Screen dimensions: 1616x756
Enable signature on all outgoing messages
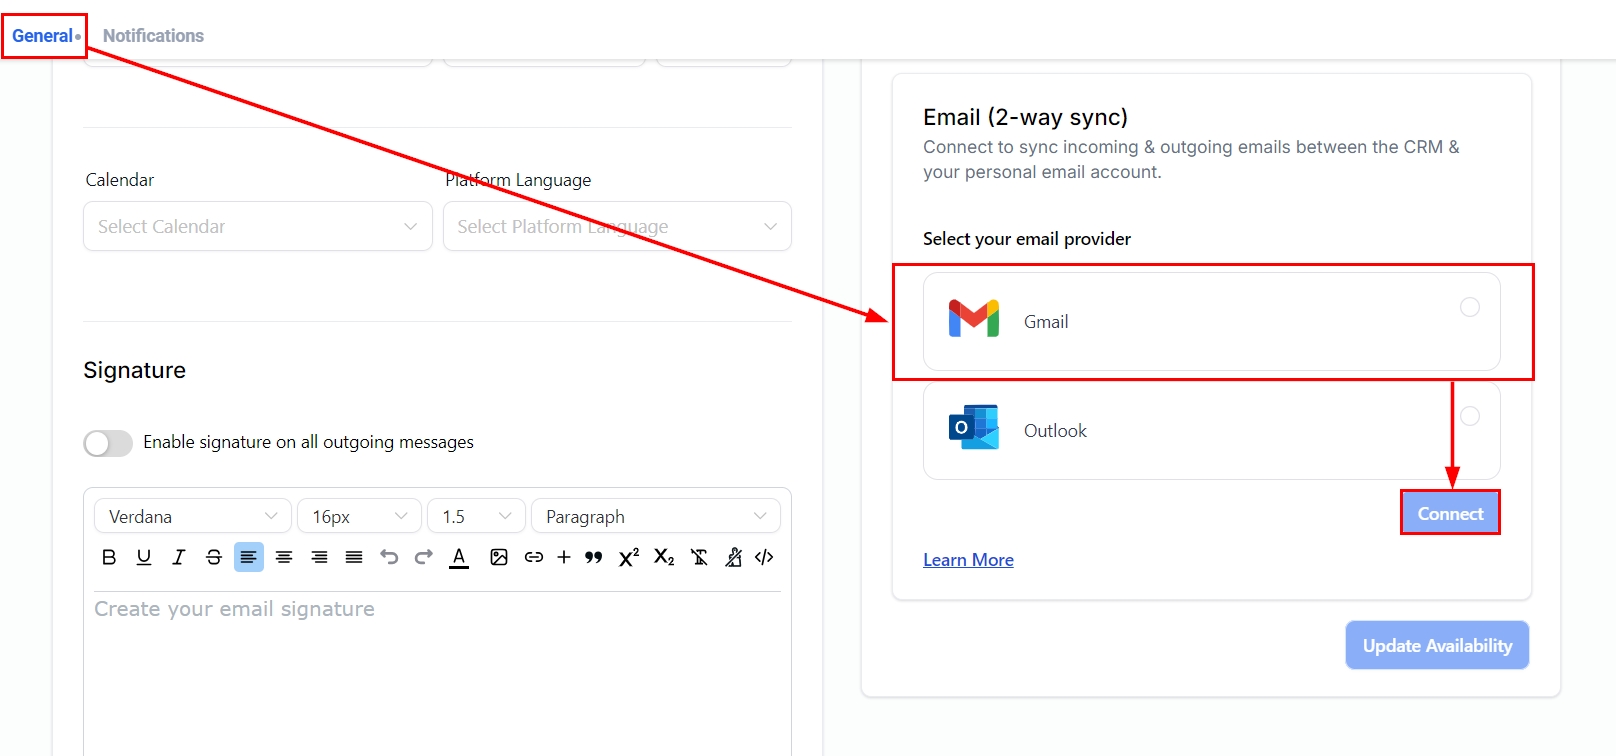(108, 443)
